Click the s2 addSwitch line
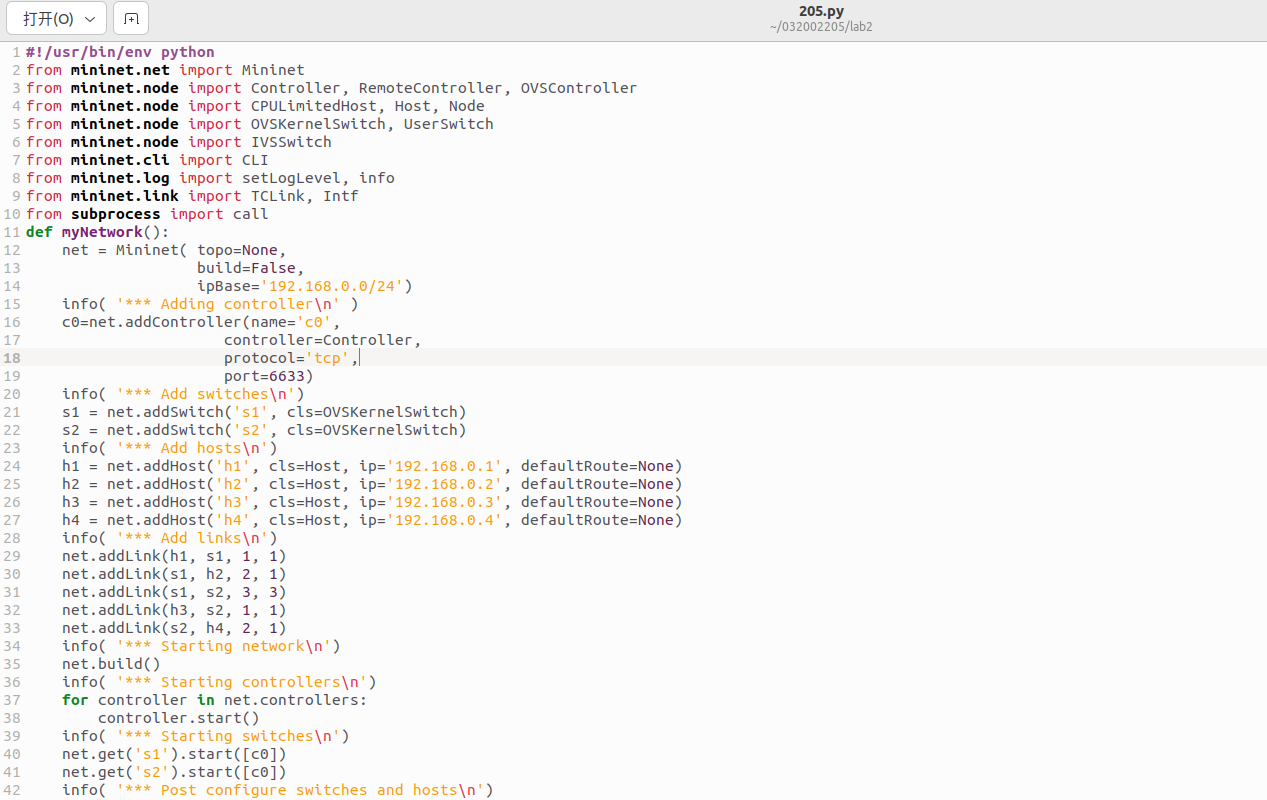The height and width of the screenshot is (800, 1267). (264, 430)
